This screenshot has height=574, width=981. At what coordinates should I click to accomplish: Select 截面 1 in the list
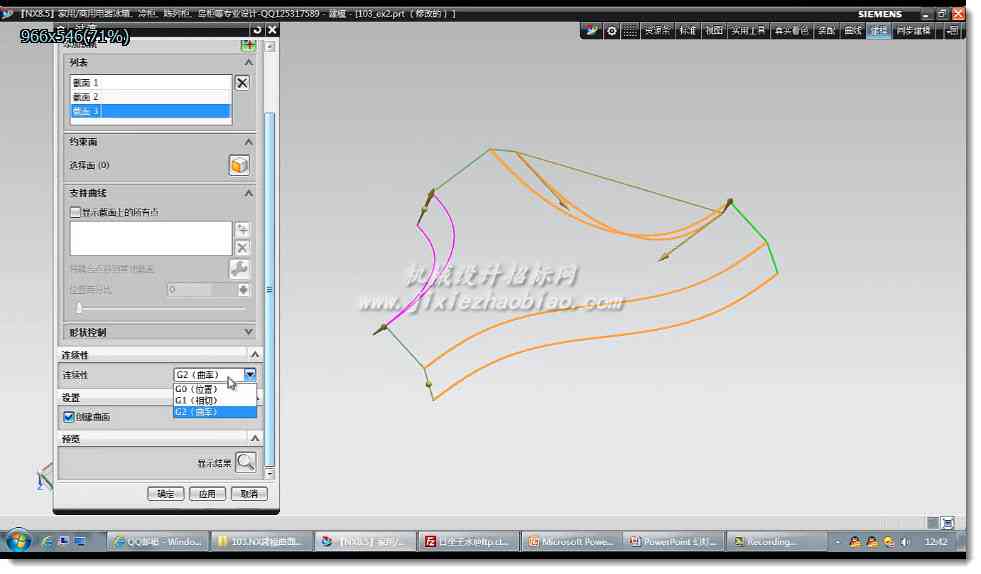tap(151, 83)
